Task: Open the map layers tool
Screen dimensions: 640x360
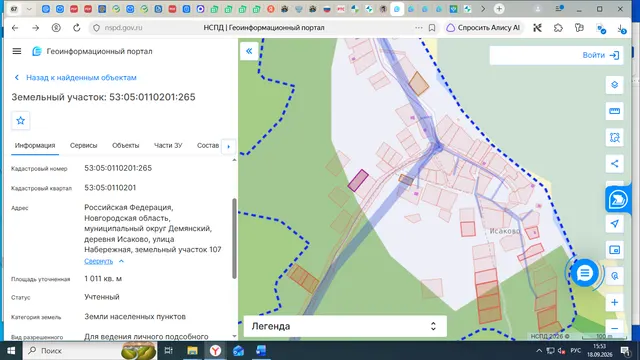Action: pyautogui.click(x=614, y=85)
